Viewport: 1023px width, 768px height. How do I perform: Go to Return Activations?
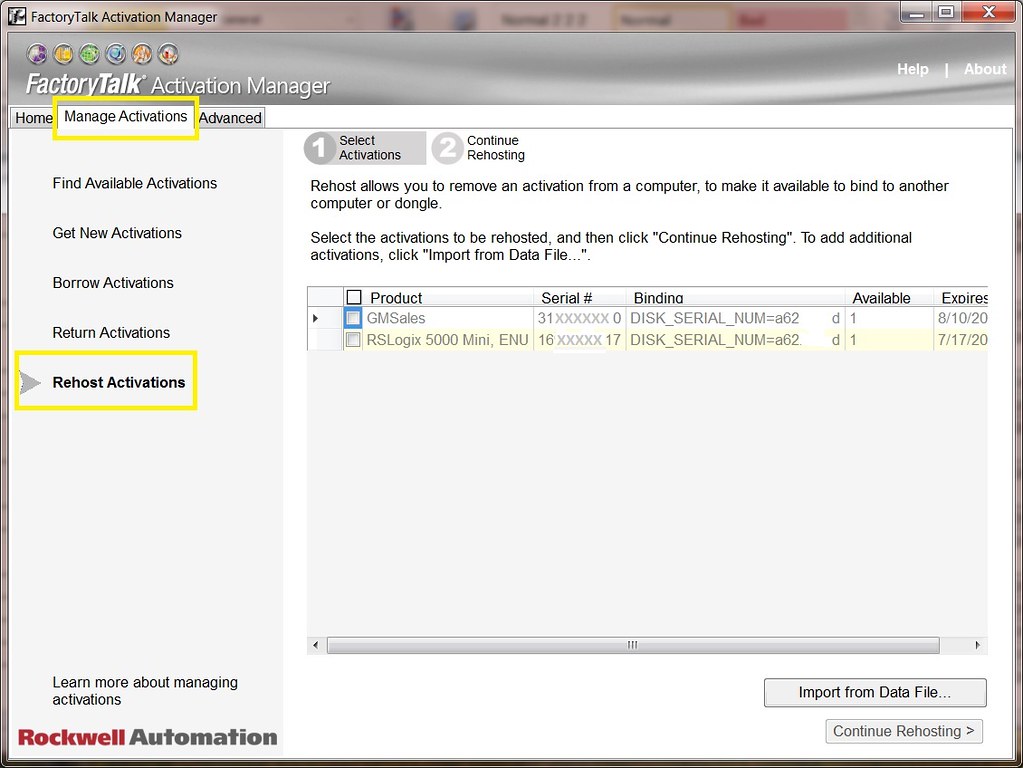111,333
